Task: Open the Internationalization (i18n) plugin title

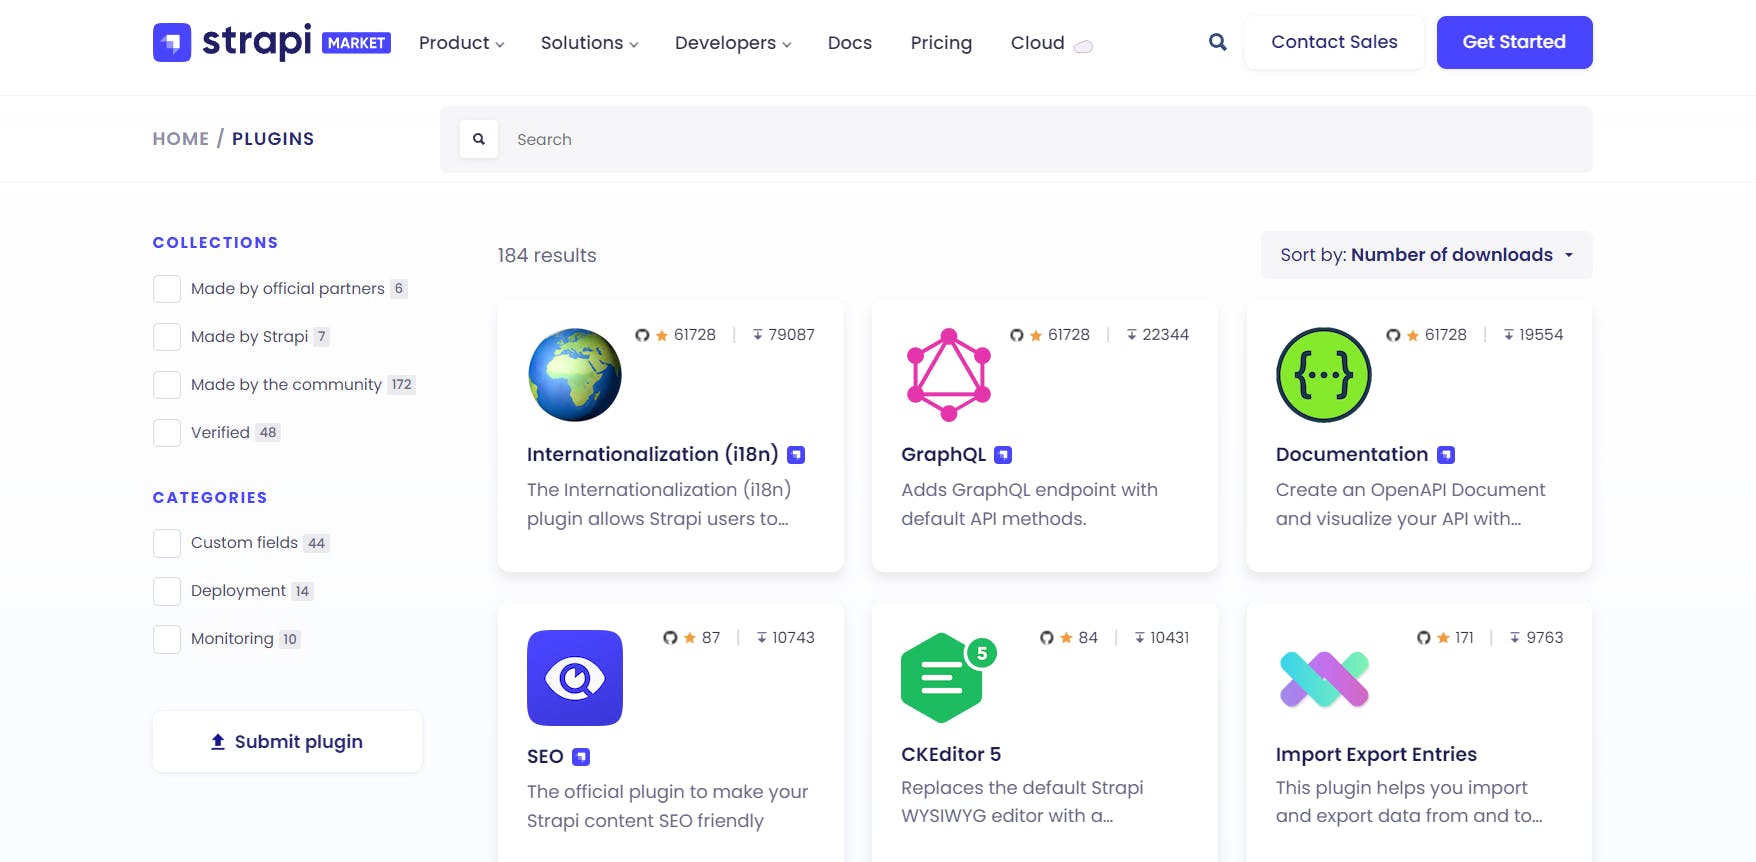Action: coord(653,455)
